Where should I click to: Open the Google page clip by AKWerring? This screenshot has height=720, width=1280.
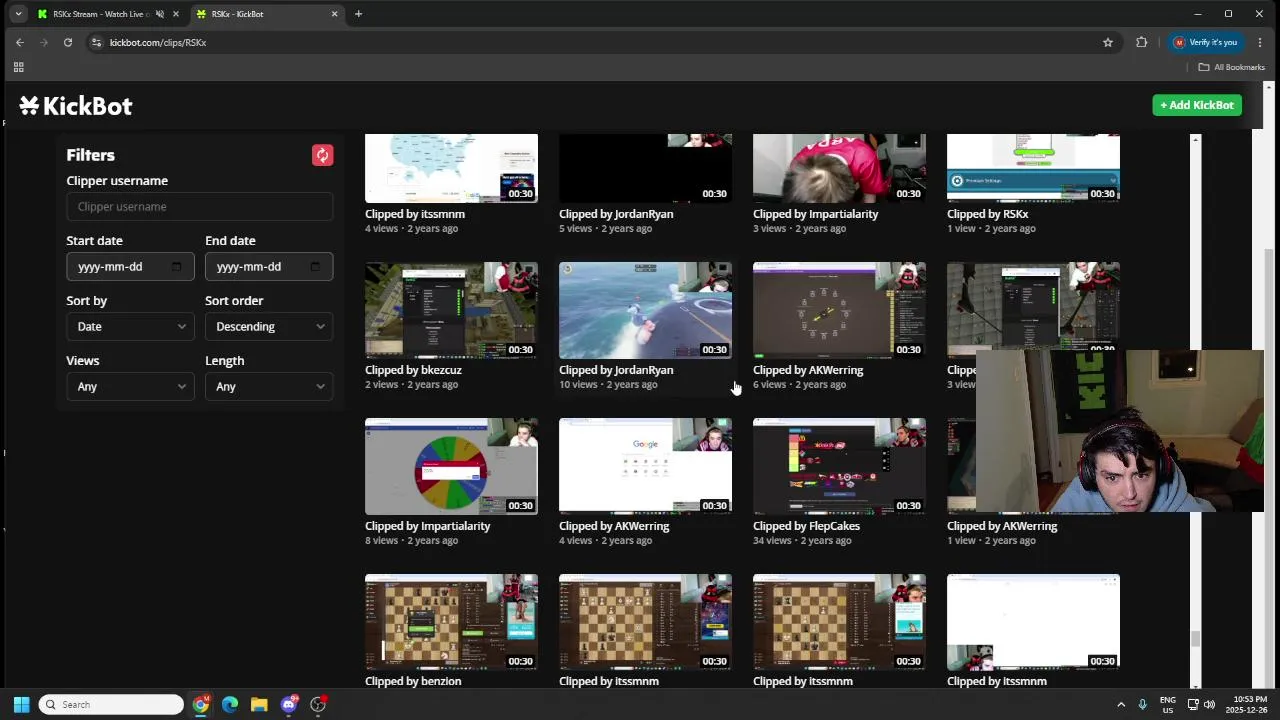tap(645, 466)
